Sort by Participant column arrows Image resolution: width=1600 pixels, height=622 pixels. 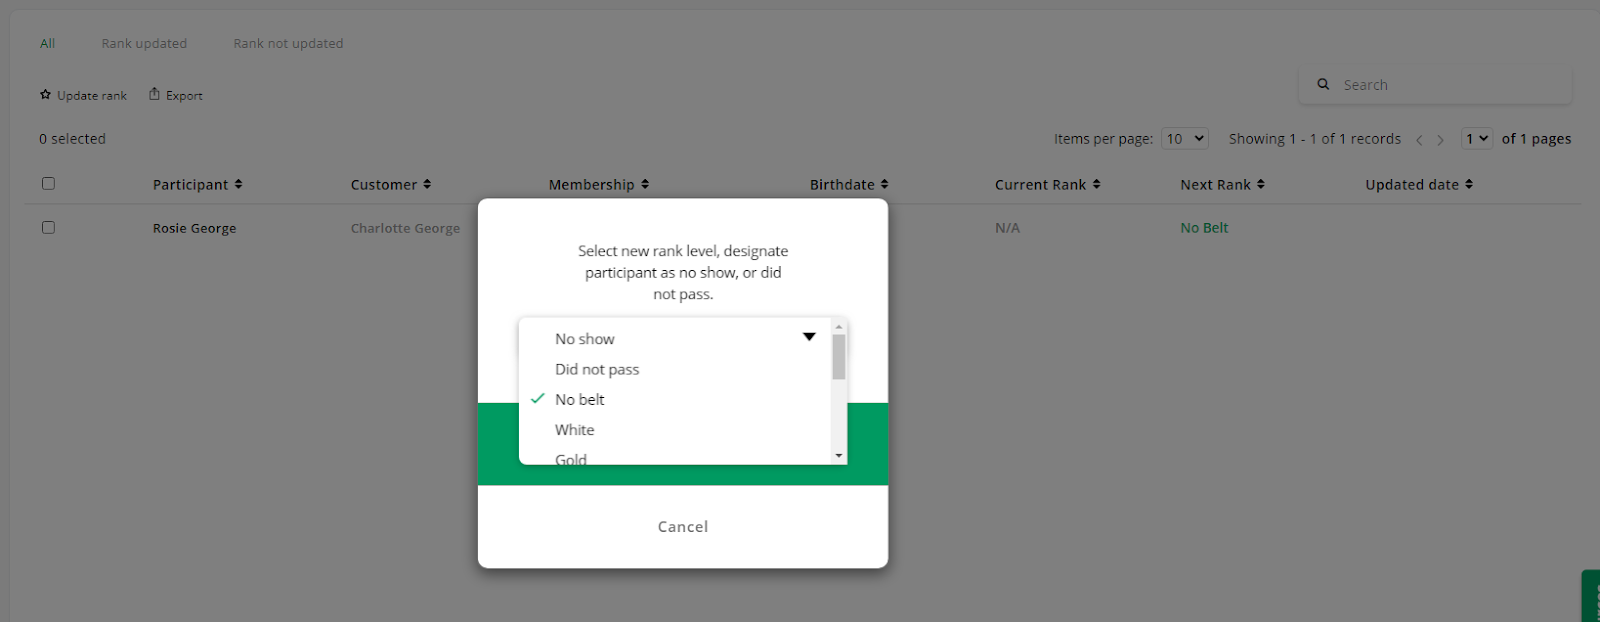pyautogui.click(x=238, y=184)
